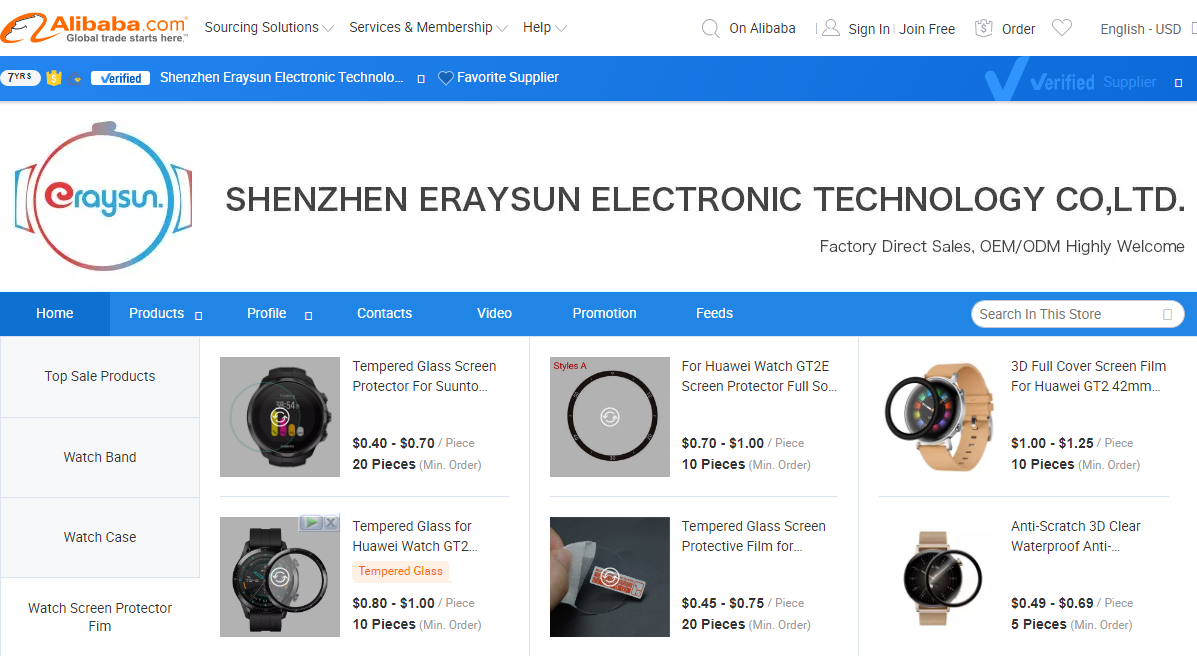Screen dimensions: 1197x656
Task: Open the Promotion tab
Action: pos(604,314)
